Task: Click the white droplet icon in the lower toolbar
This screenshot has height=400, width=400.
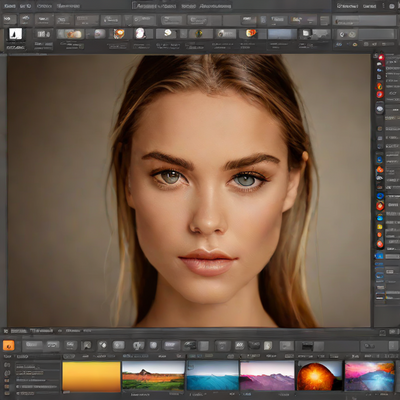Action: point(103,345)
